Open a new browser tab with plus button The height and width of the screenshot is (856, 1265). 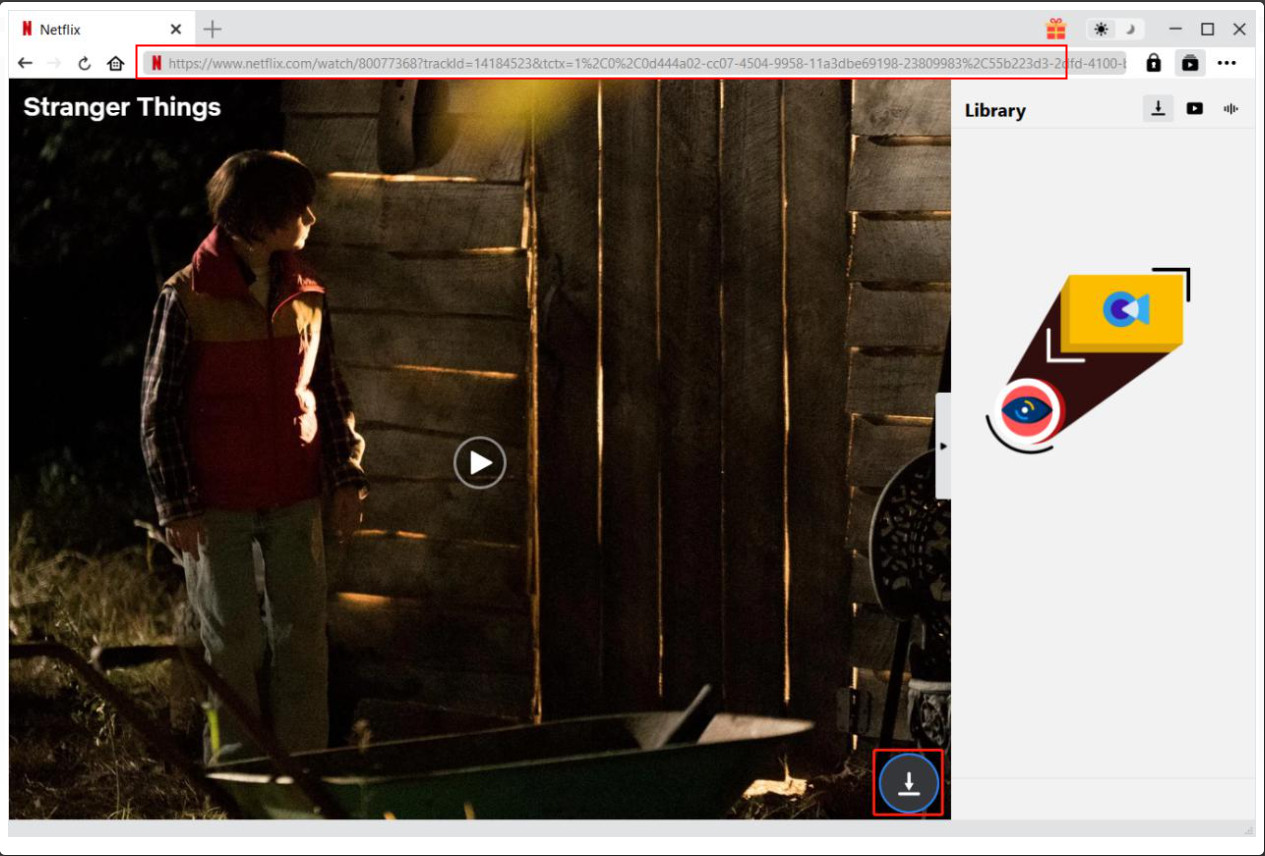point(212,29)
